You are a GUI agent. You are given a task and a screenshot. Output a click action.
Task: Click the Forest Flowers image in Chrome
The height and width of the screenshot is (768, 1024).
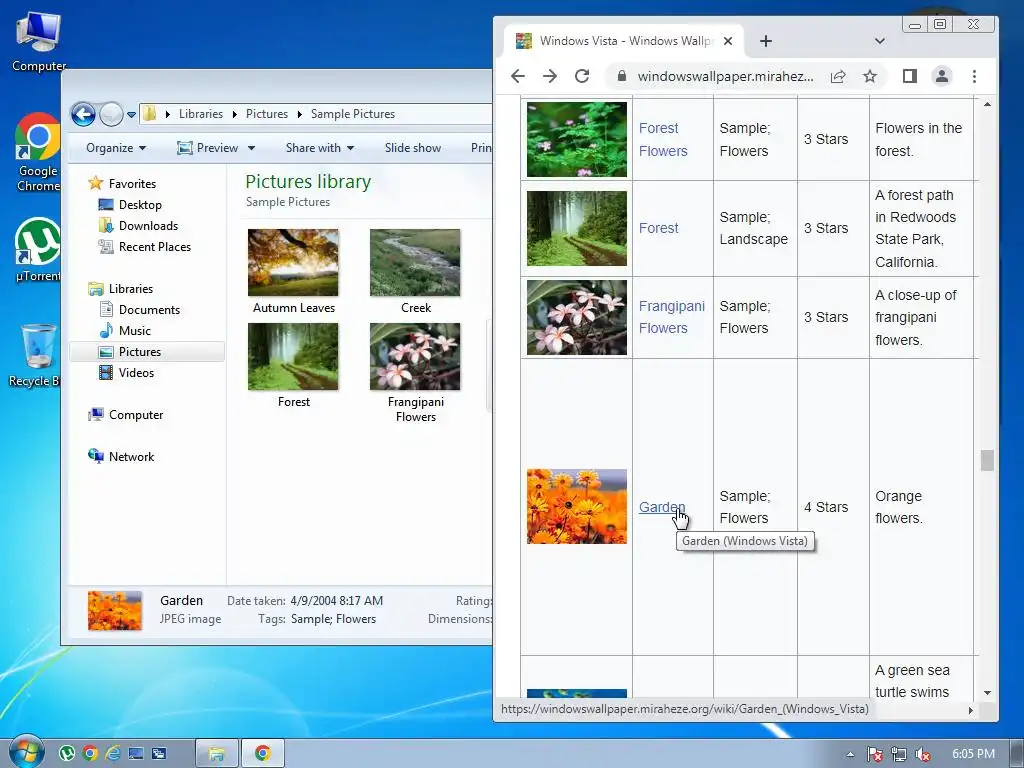(577, 139)
